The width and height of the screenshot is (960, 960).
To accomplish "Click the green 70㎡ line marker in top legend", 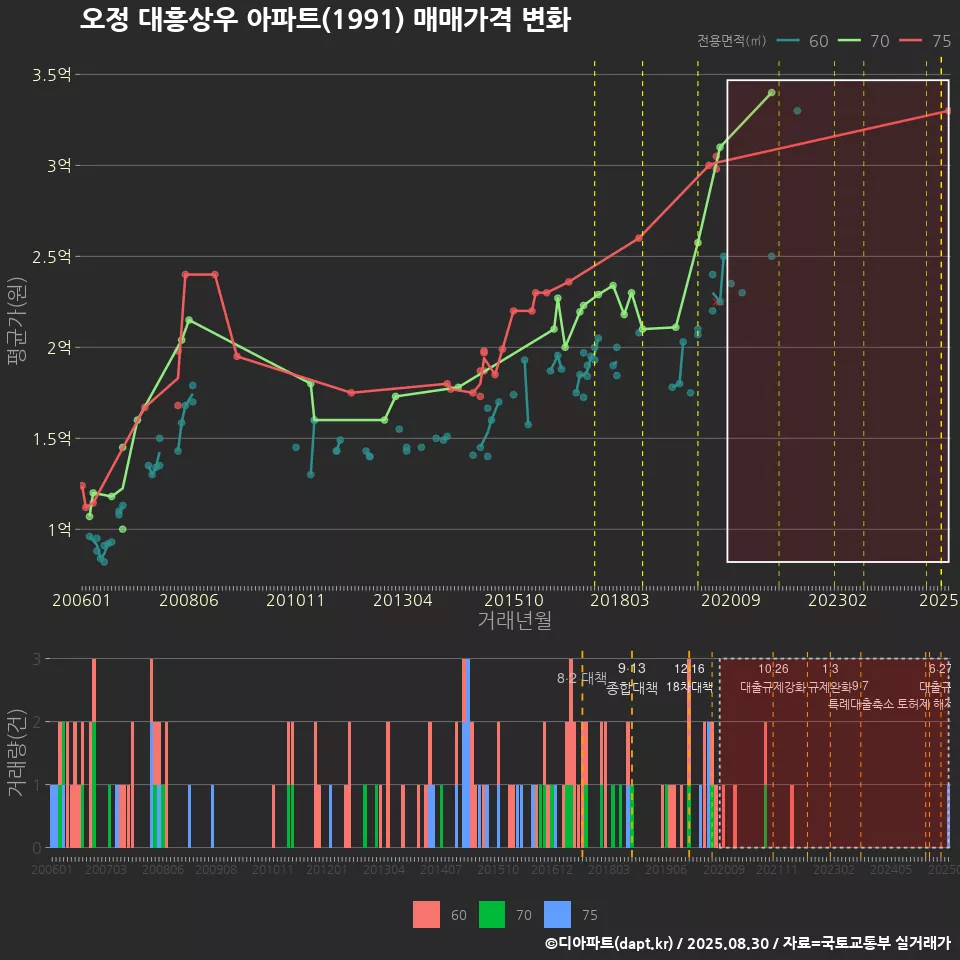I will [850, 41].
